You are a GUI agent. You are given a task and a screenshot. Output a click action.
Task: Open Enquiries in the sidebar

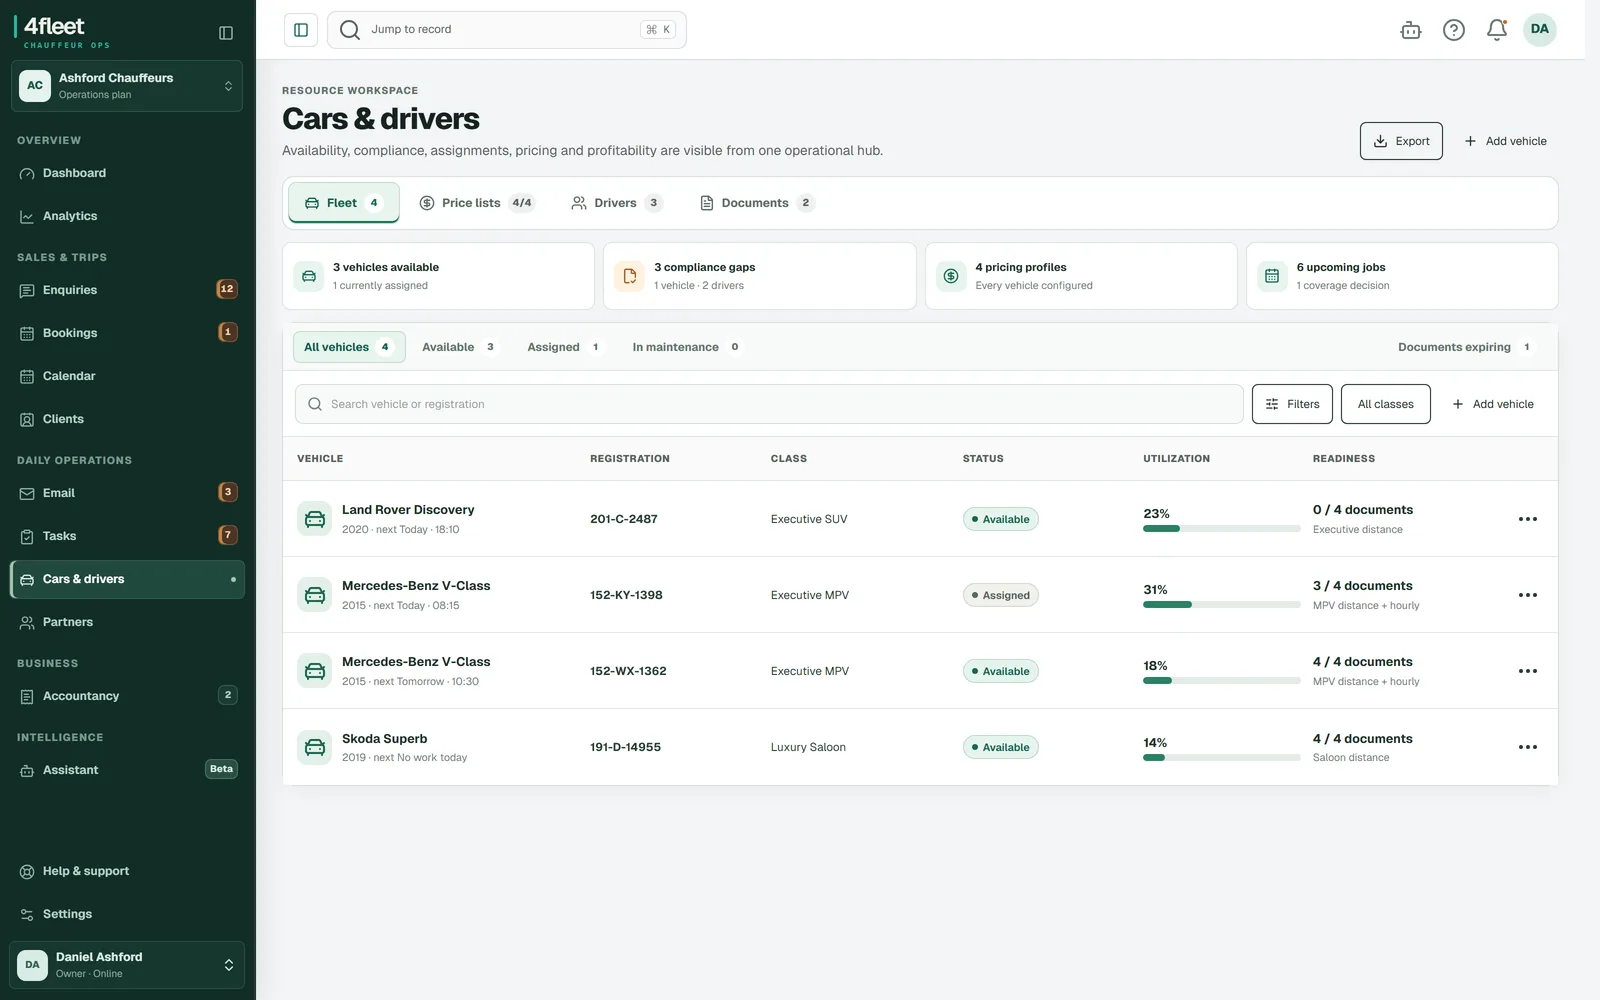pos(127,290)
